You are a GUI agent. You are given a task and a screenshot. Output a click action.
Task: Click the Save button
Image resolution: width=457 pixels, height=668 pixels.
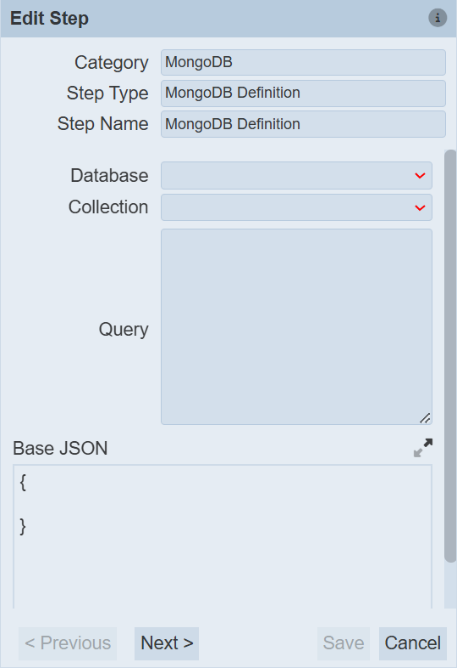(x=343, y=643)
